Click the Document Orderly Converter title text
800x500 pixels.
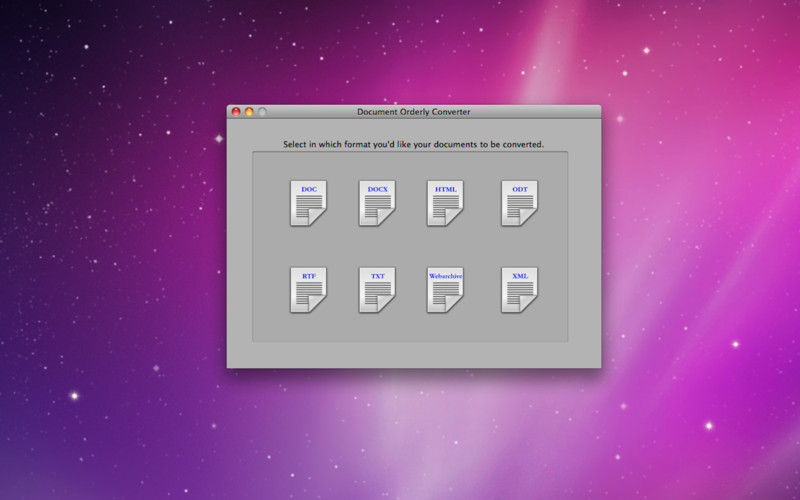pyautogui.click(x=413, y=112)
